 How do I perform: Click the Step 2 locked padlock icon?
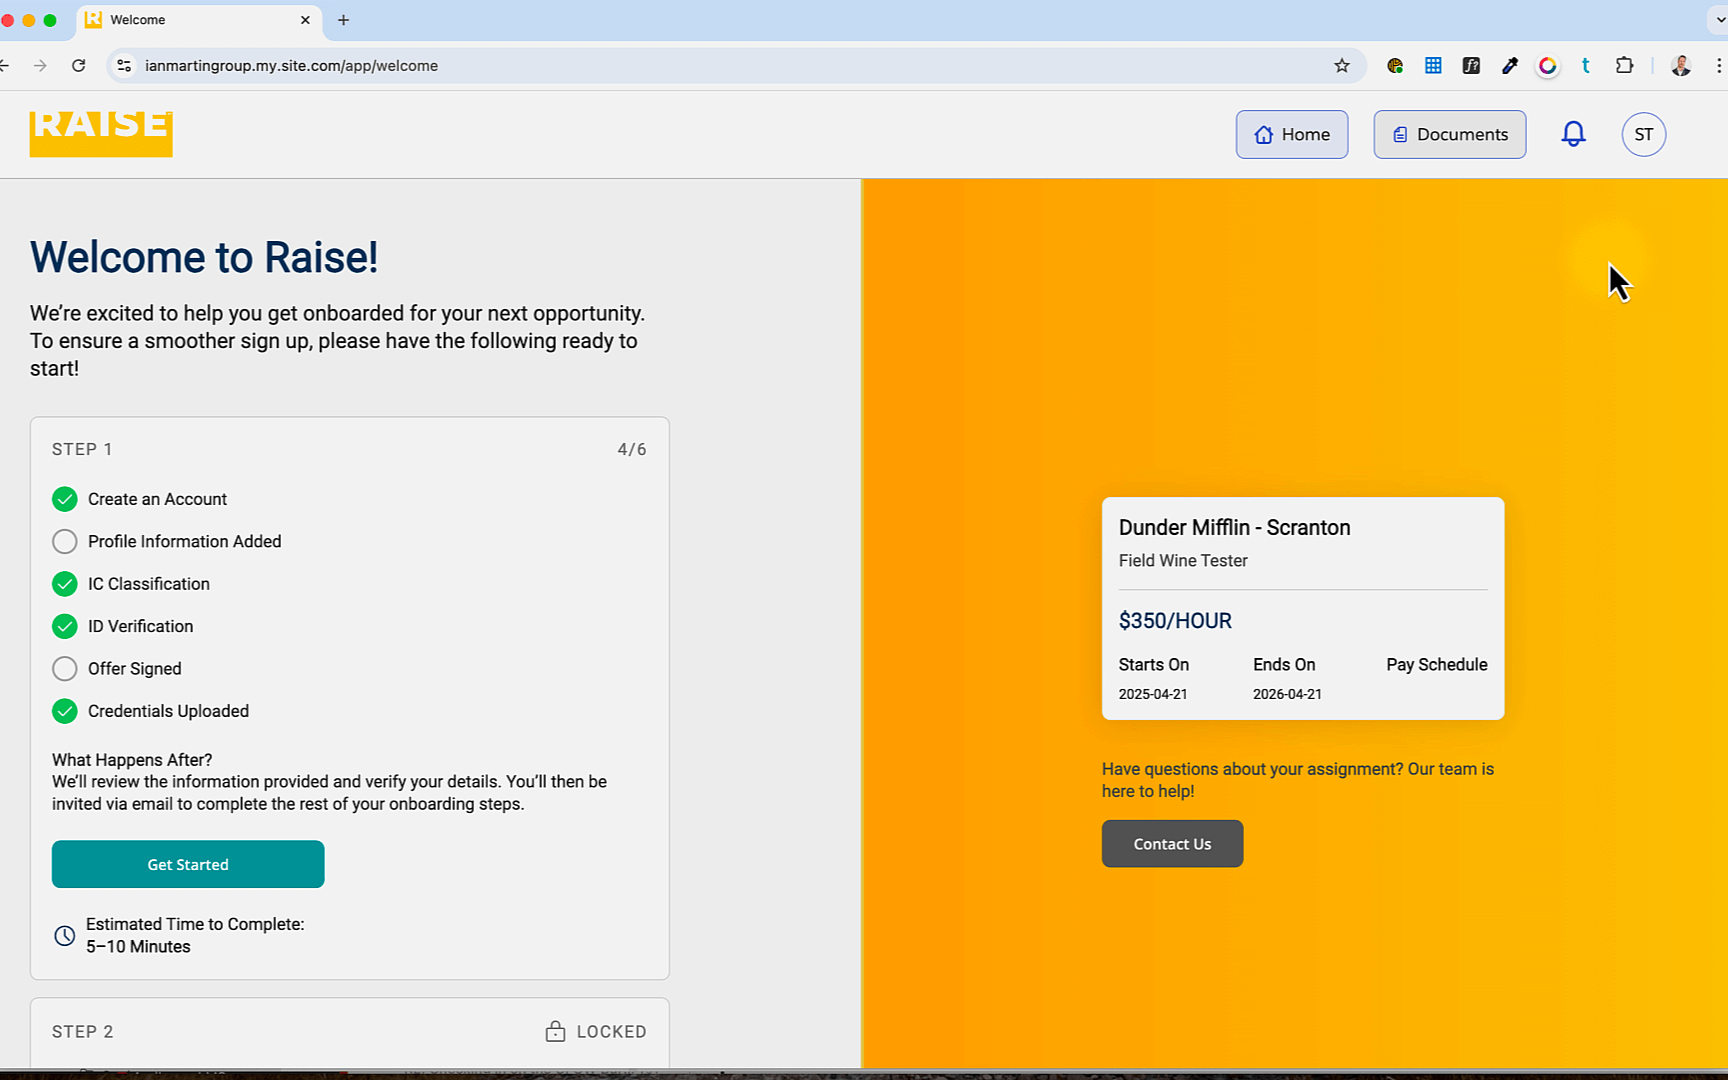[x=555, y=1031]
